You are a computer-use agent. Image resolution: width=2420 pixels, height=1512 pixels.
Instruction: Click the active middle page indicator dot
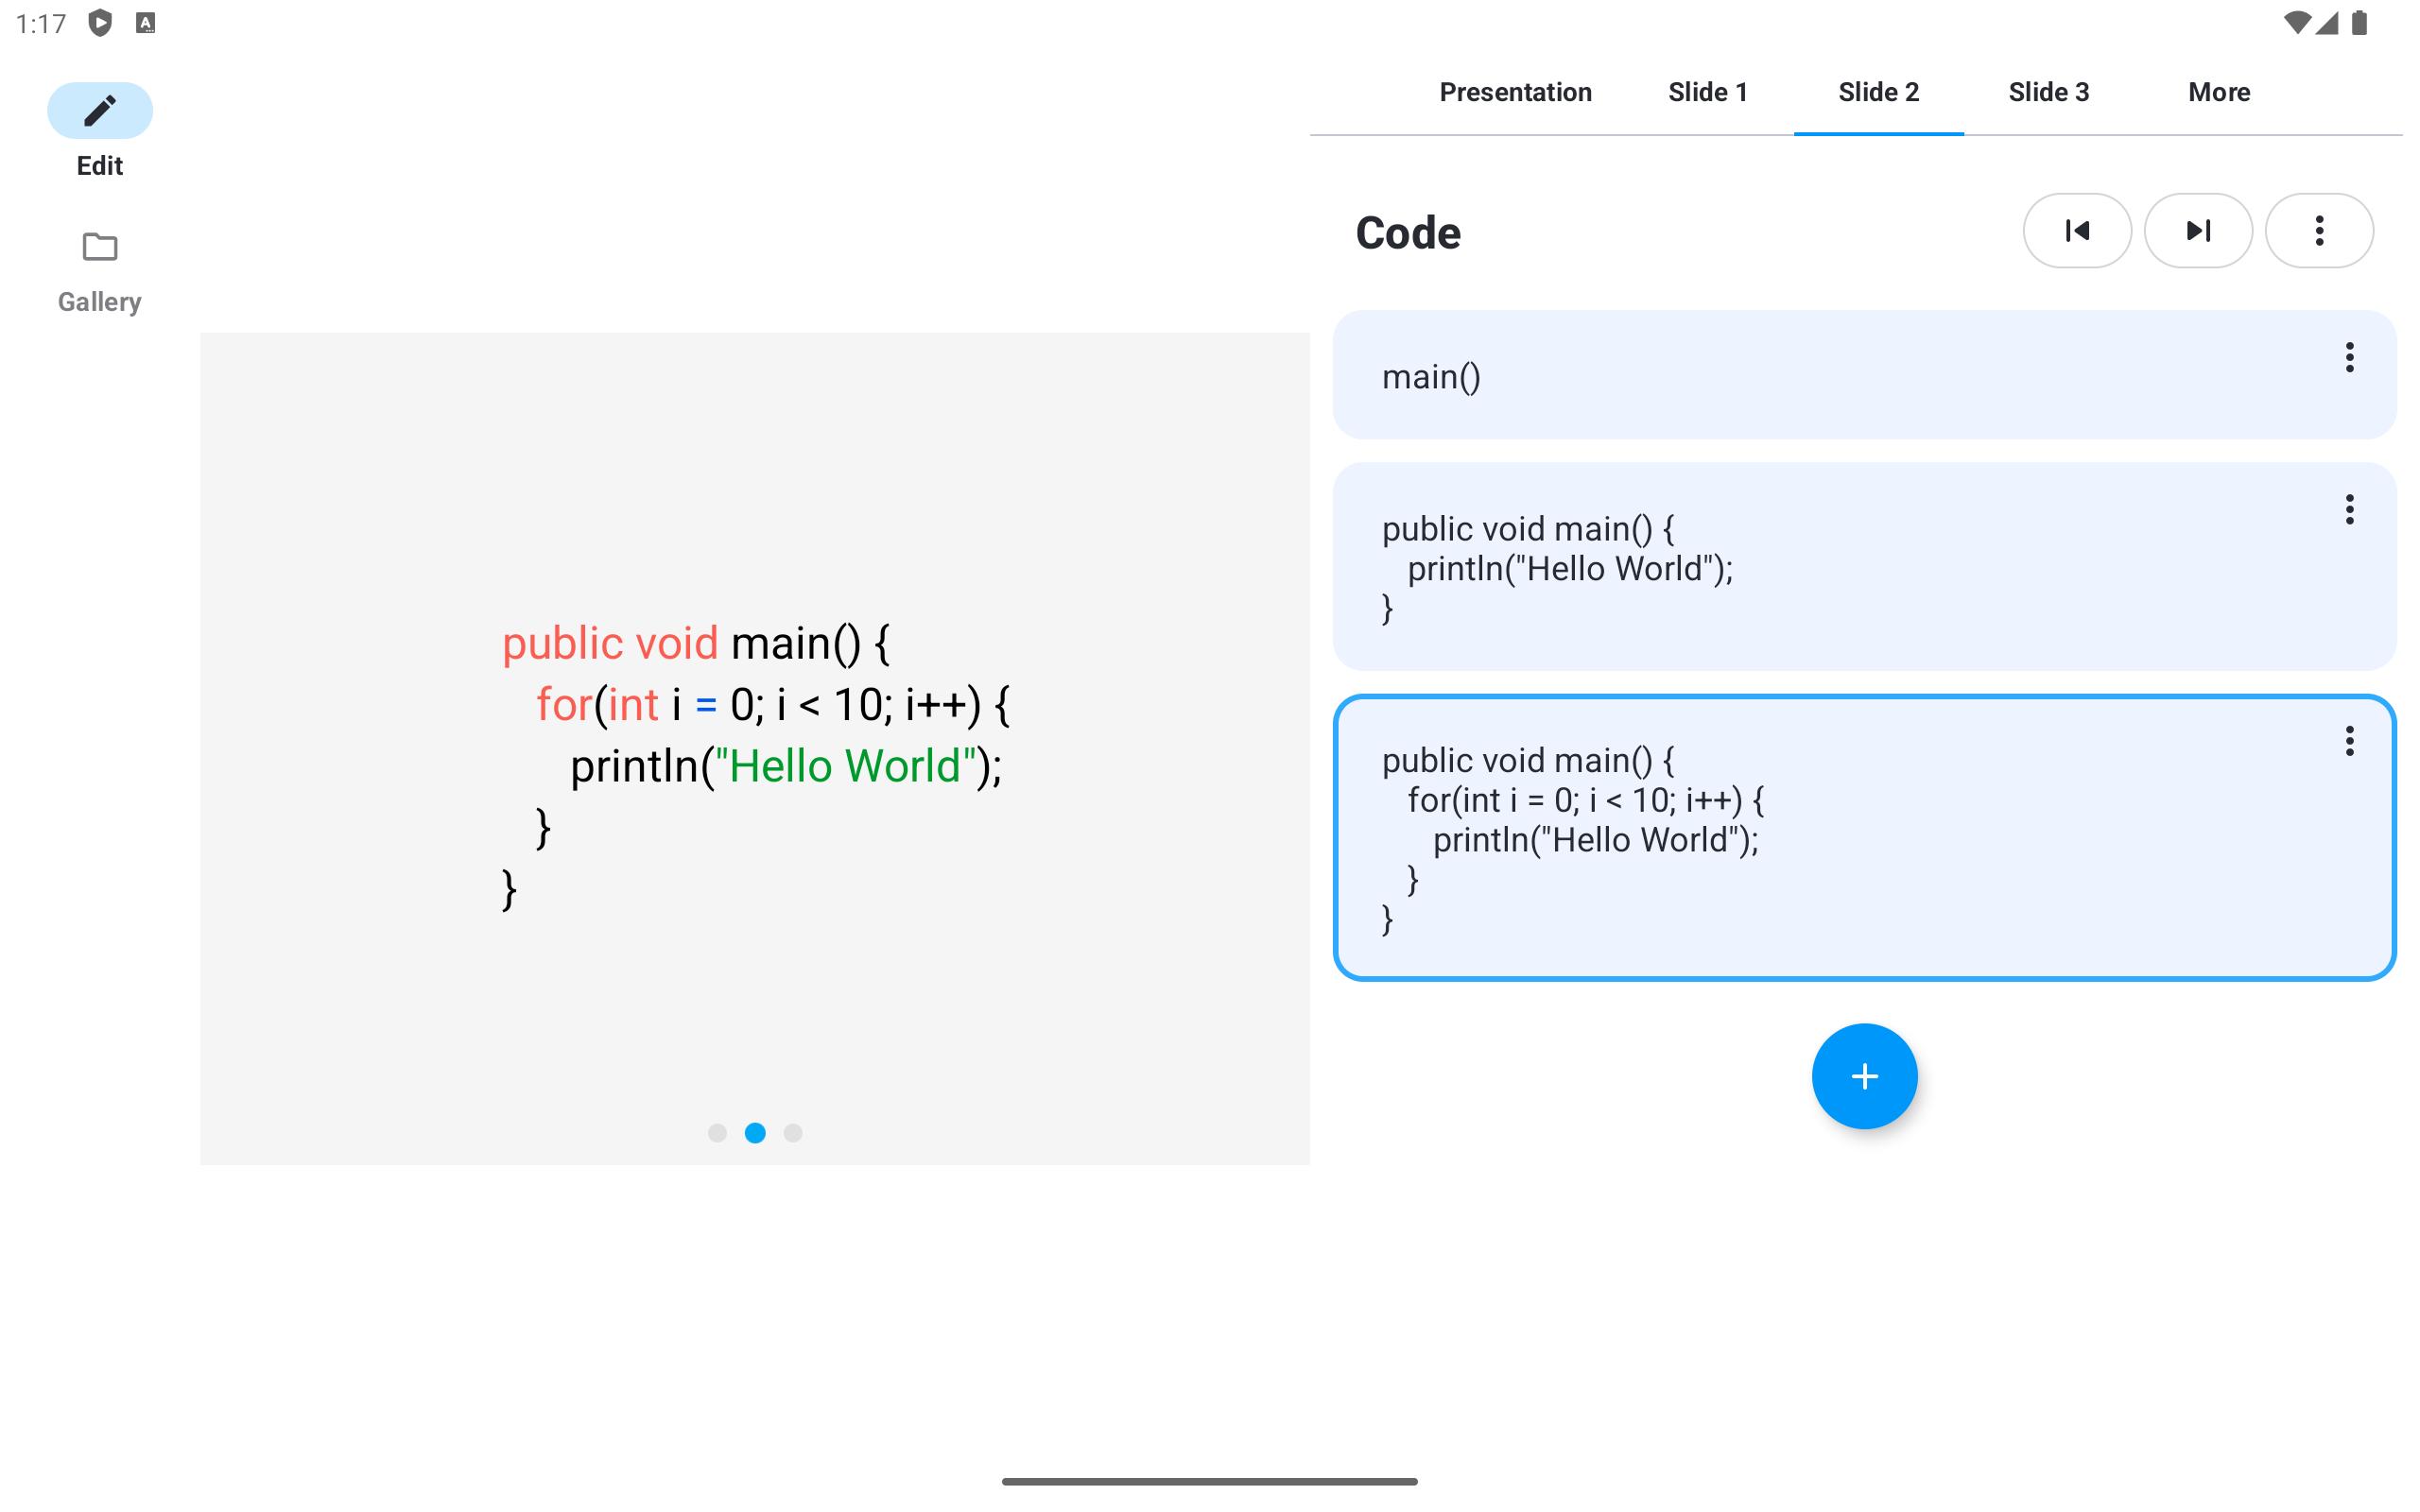[x=755, y=1133]
